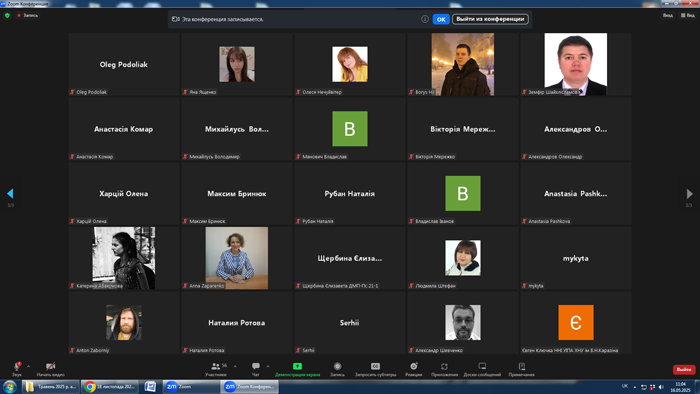The image size is (700, 394).
Task: Switch to Zoom main window in taskbar
Action: tap(191, 386)
